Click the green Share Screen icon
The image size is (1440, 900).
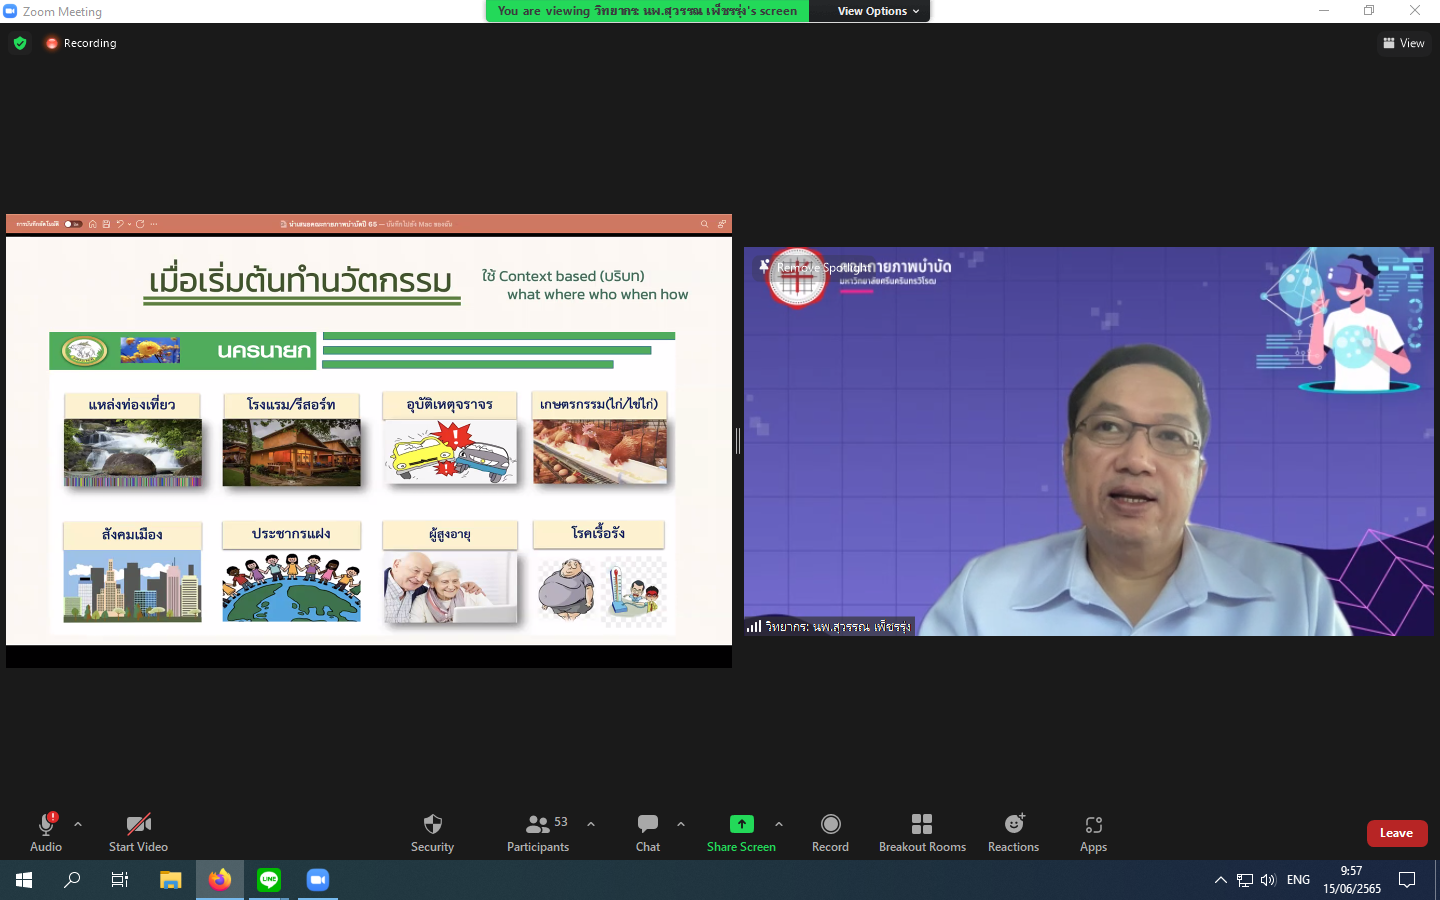click(741, 824)
